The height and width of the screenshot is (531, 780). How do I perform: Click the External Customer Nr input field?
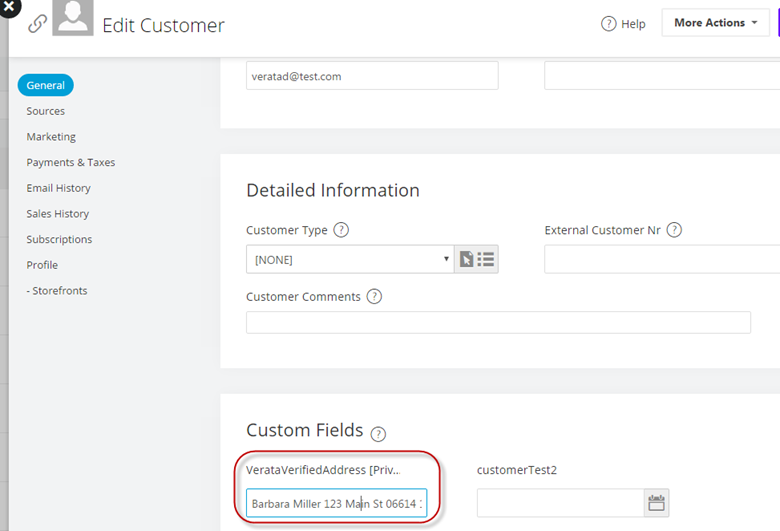point(662,259)
